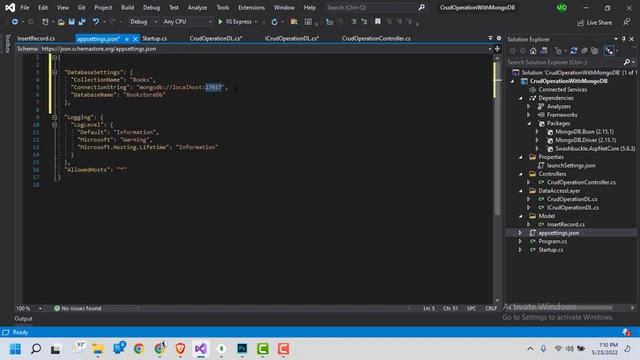This screenshot has width=640, height=360.
Task: Open the Analyze menu
Action: [x=197, y=7]
